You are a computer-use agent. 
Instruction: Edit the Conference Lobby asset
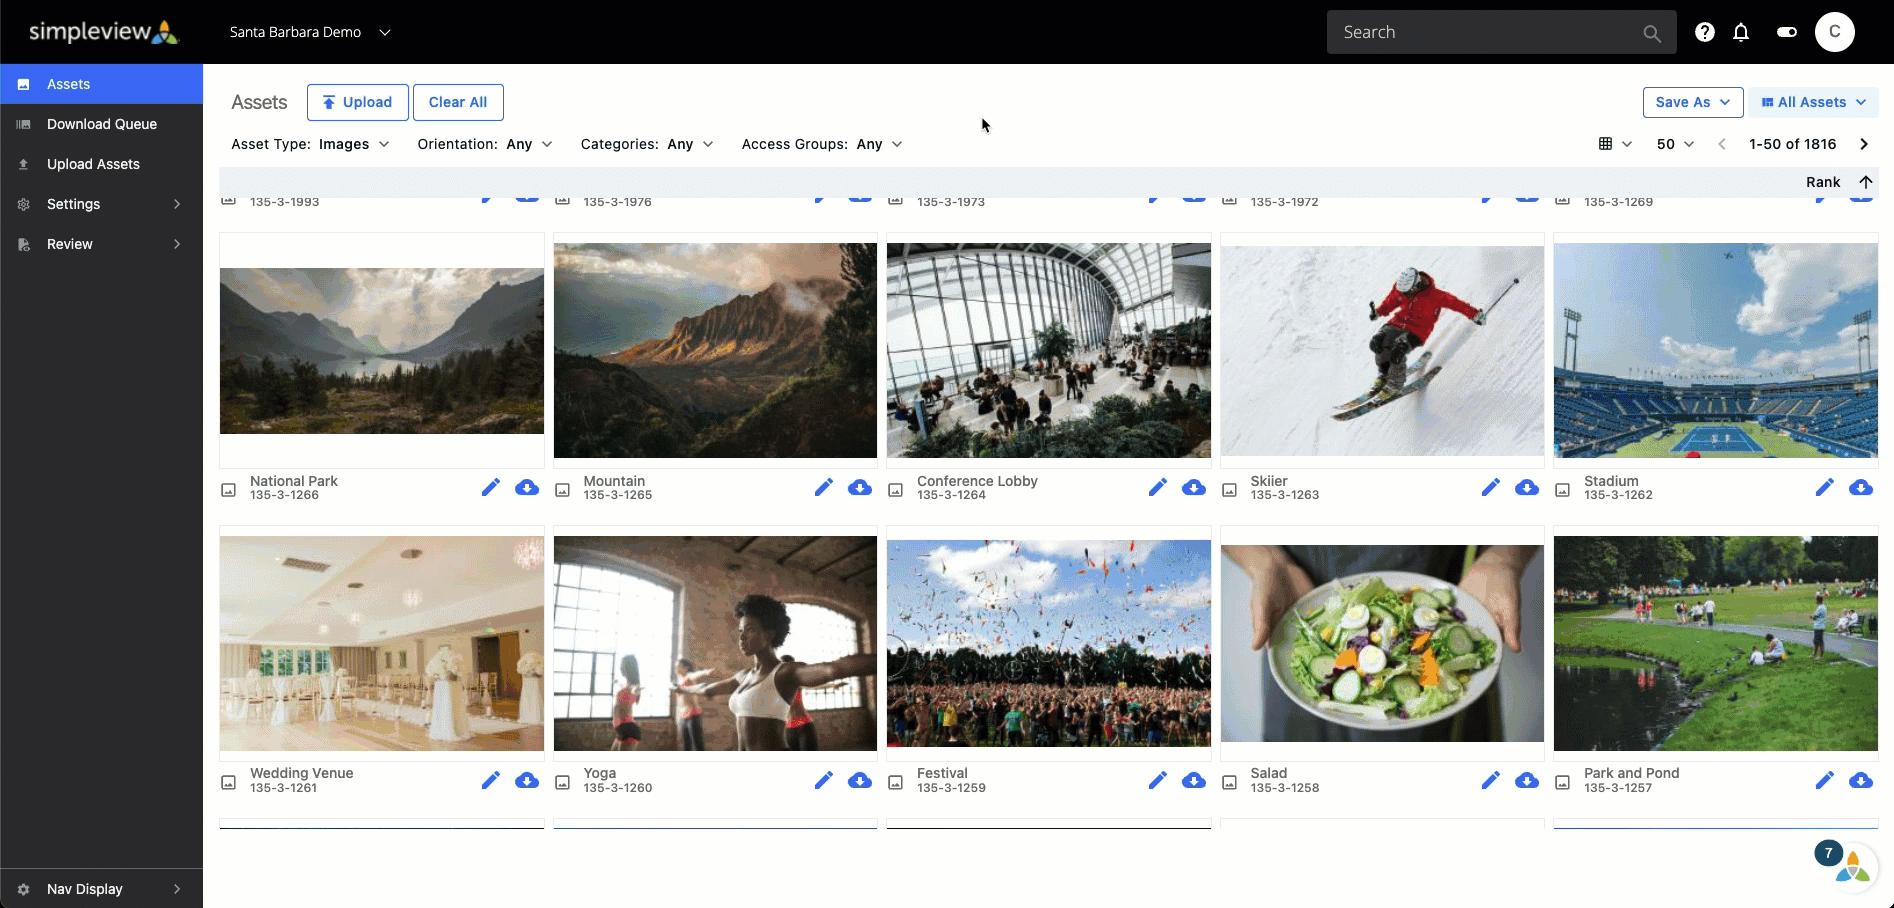1158,487
